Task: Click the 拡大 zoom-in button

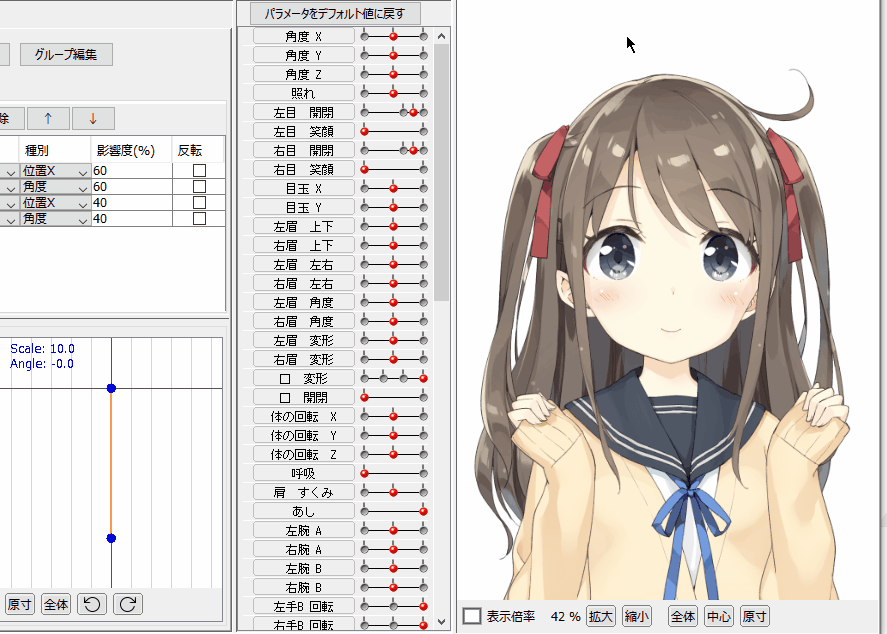Action: pos(600,616)
